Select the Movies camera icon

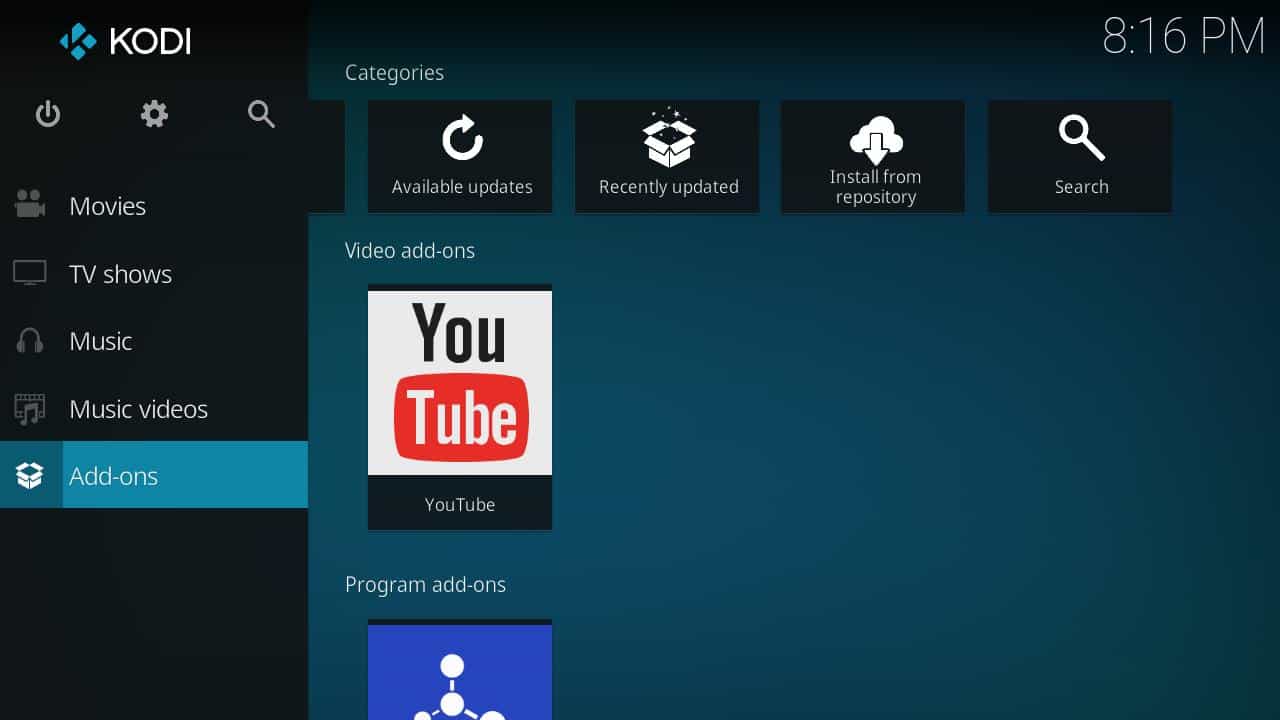pos(30,205)
